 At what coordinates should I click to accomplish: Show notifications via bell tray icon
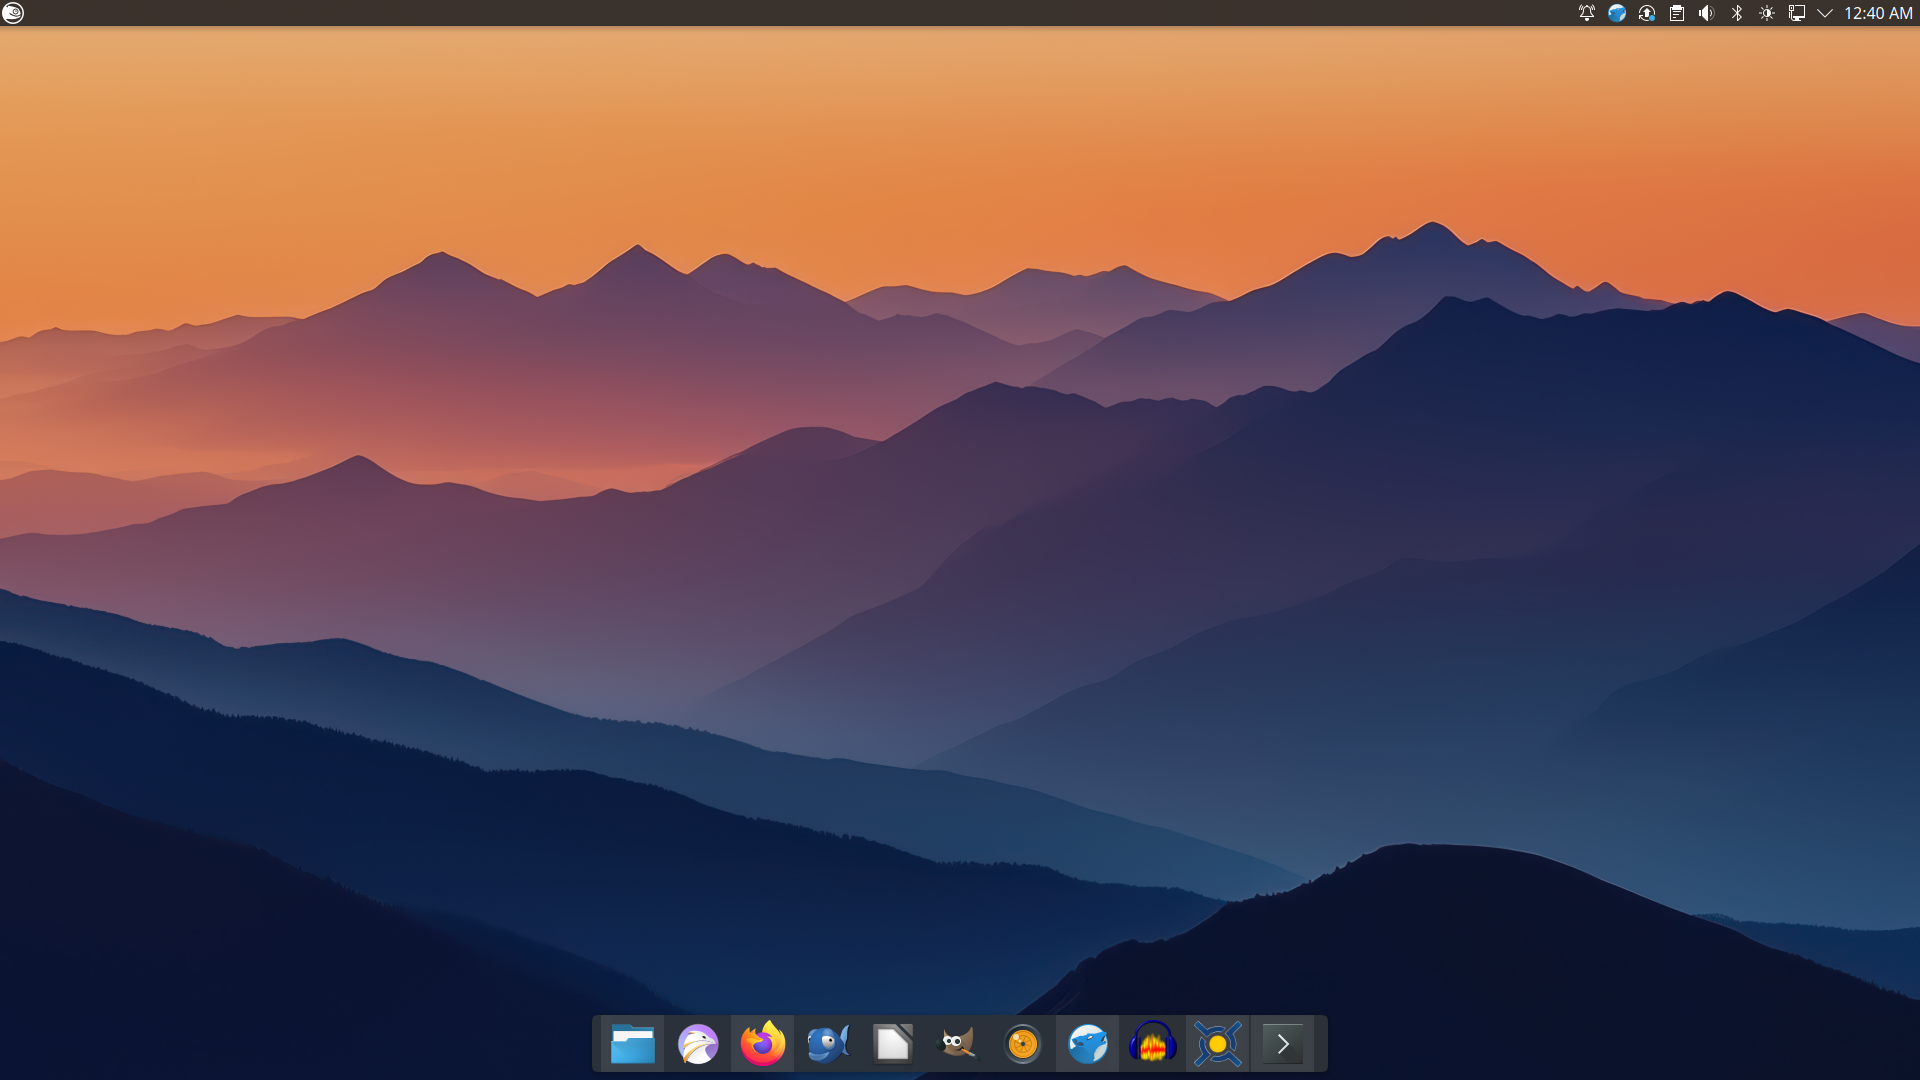pyautogui.click(x=1586, y=13)
